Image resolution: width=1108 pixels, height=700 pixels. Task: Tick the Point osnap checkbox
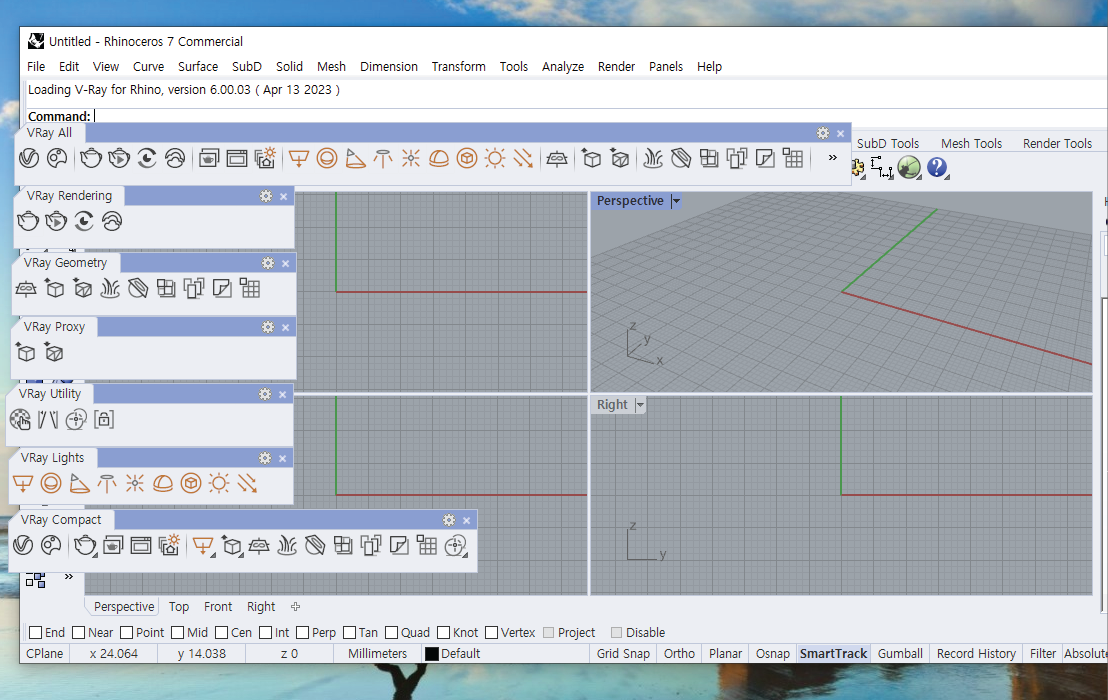tap(126, 632)
